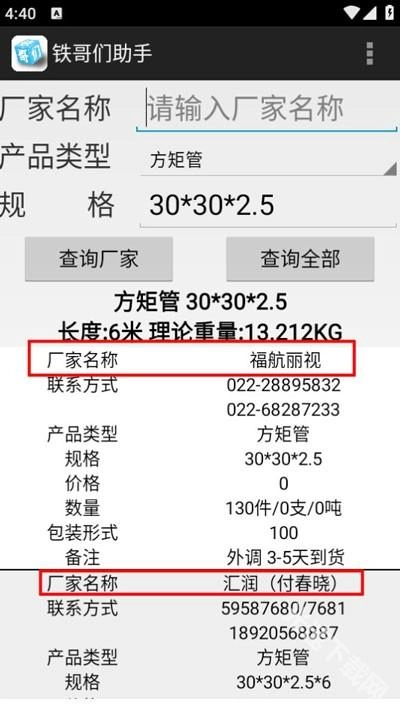Select the 汇润（付春晓）manufacturer row
Viewport: 400px width, 715px height.
coord(201,582)
